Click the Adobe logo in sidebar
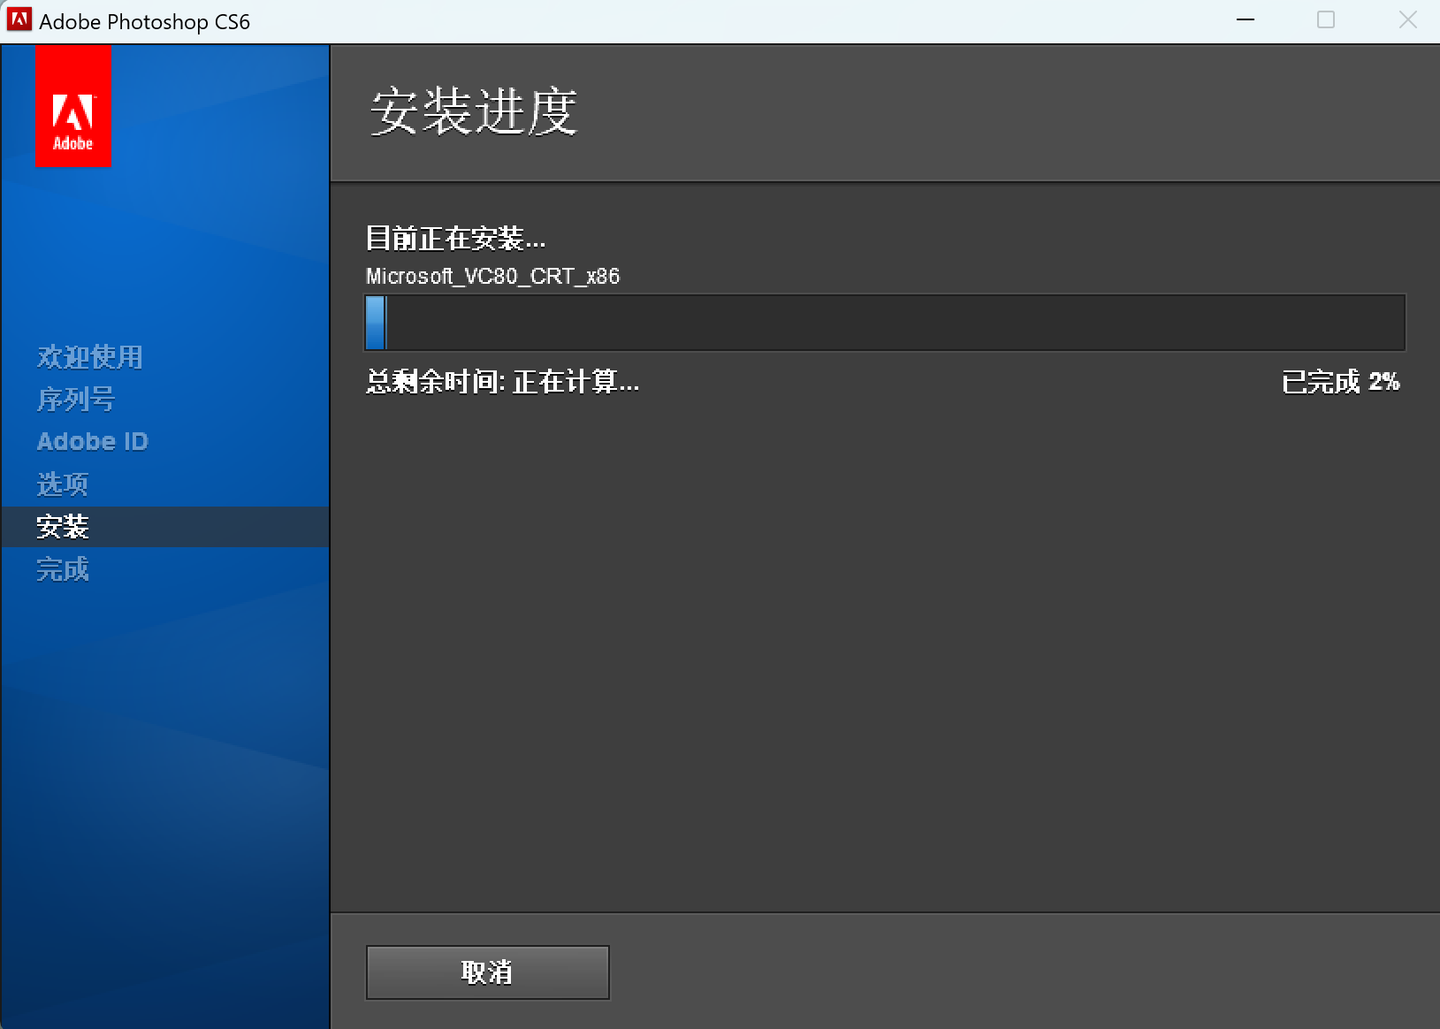 click(x=73, y=106)
